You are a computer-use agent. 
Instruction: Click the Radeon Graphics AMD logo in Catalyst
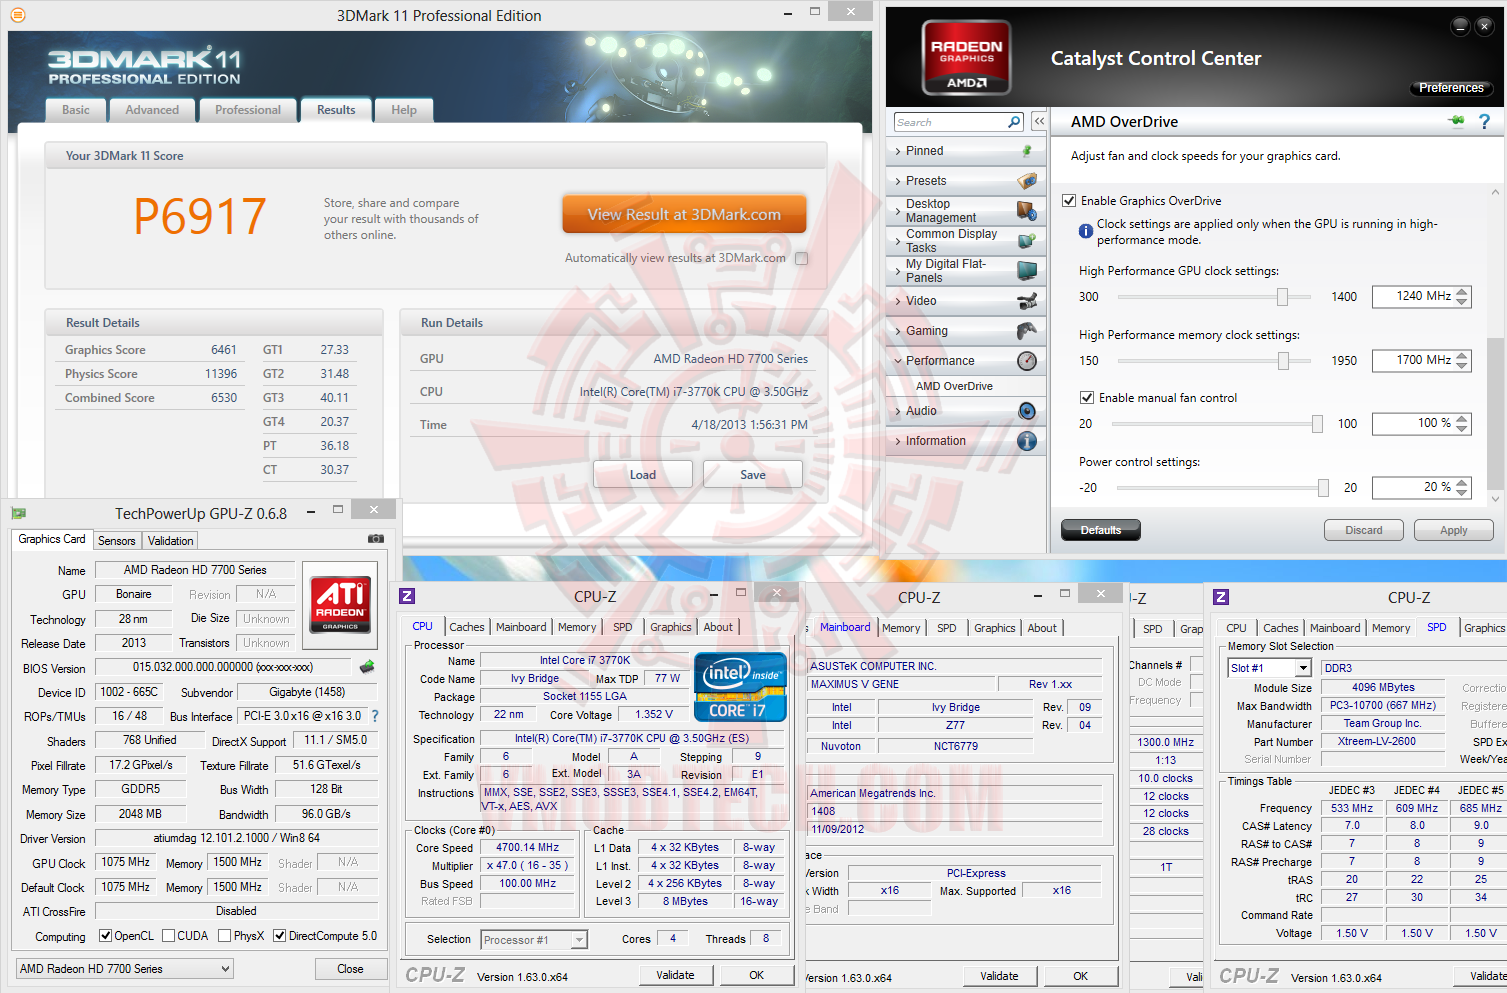(x=966, y=57)
